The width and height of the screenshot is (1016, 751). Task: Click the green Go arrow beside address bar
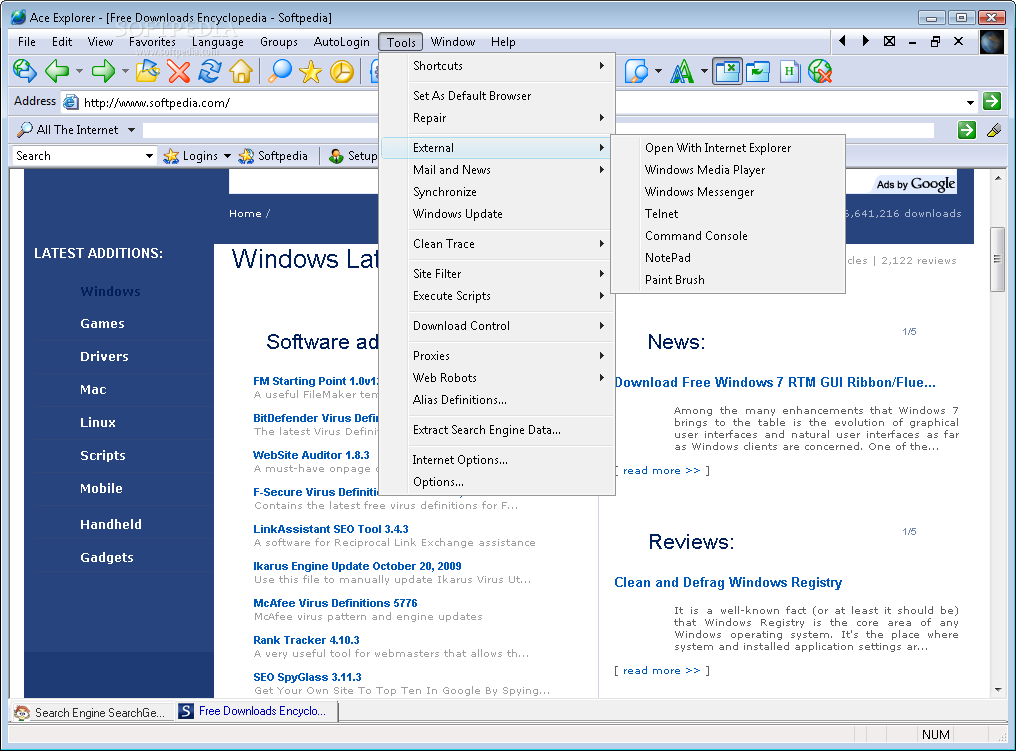coord(992,101)
